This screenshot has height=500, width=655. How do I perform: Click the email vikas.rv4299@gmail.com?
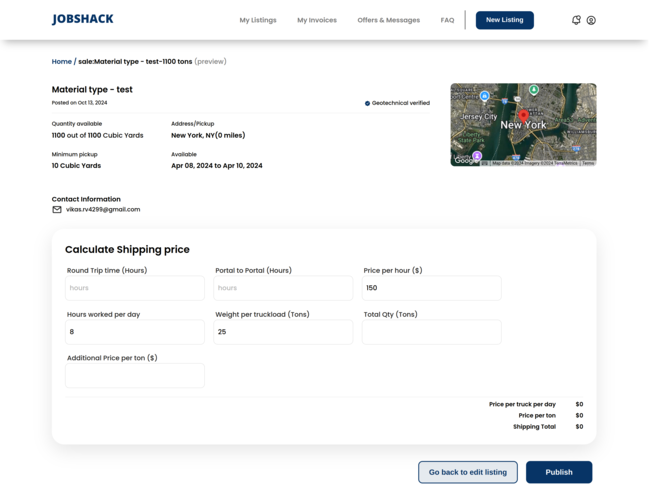103,210
